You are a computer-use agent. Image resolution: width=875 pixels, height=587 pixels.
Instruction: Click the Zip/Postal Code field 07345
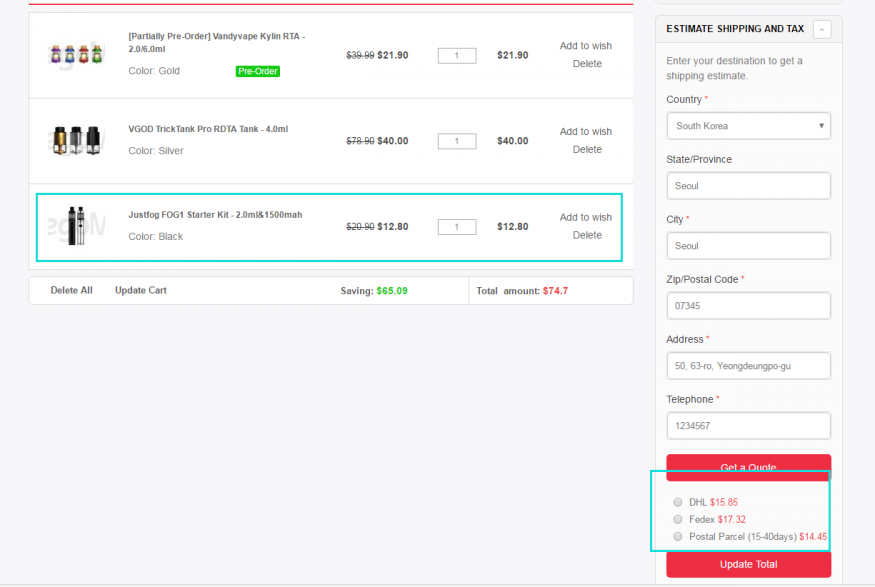tap(748, 306)
